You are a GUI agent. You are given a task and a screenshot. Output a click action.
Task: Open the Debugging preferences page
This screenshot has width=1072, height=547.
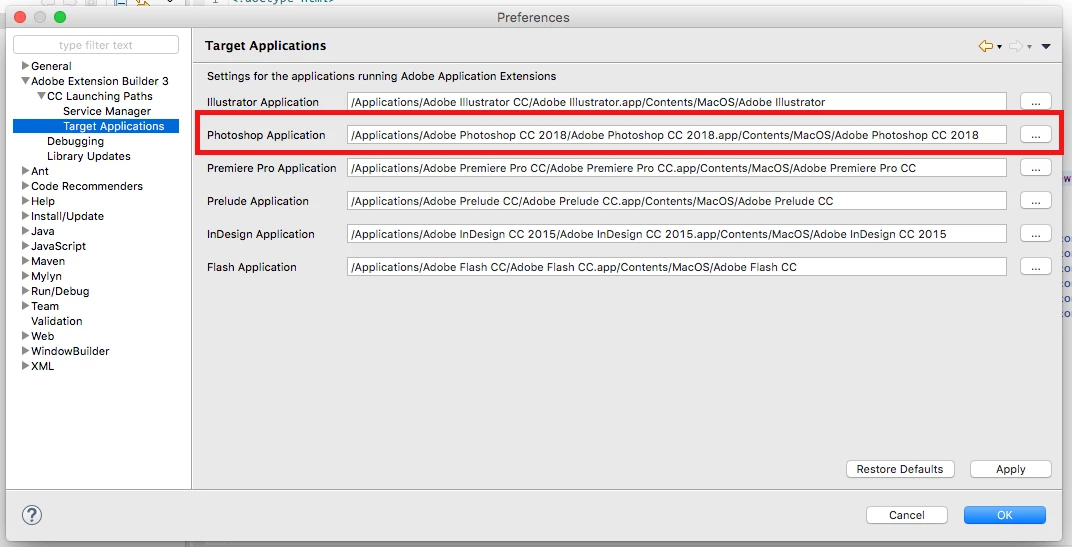pyautogui.click(x=75, y=141)
